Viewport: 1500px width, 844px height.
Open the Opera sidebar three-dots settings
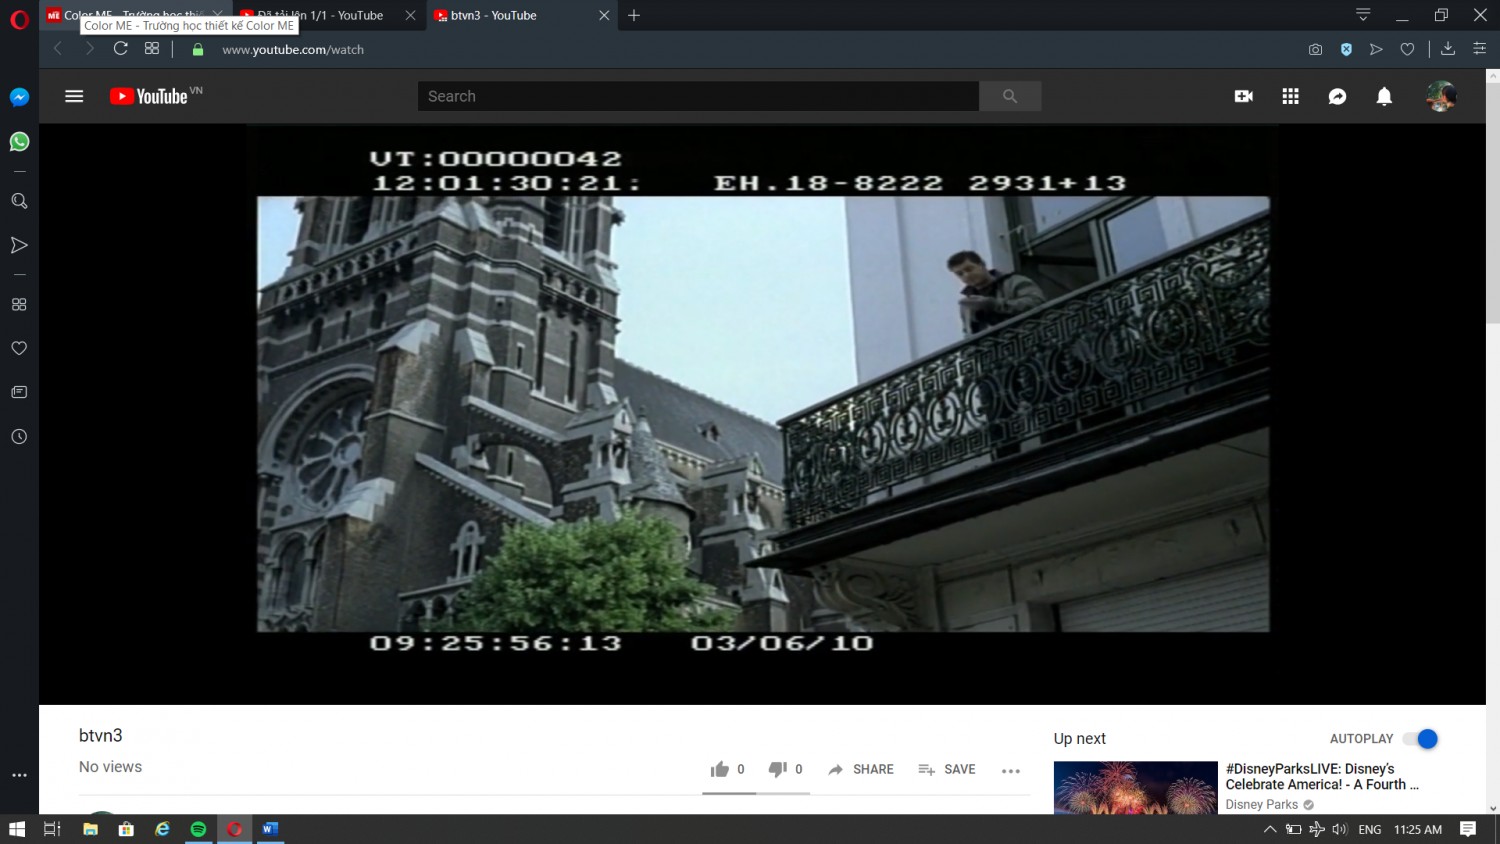click(x=19, y=775)
